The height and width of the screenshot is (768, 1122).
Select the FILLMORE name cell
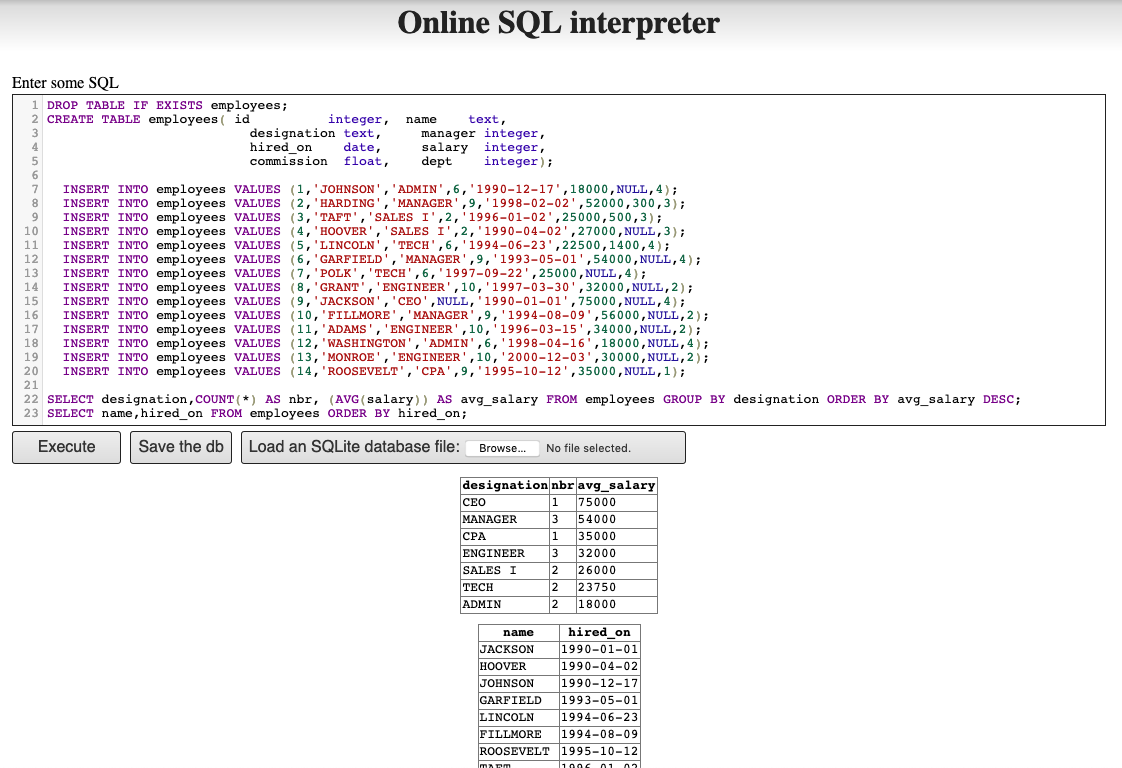[519, 734]
